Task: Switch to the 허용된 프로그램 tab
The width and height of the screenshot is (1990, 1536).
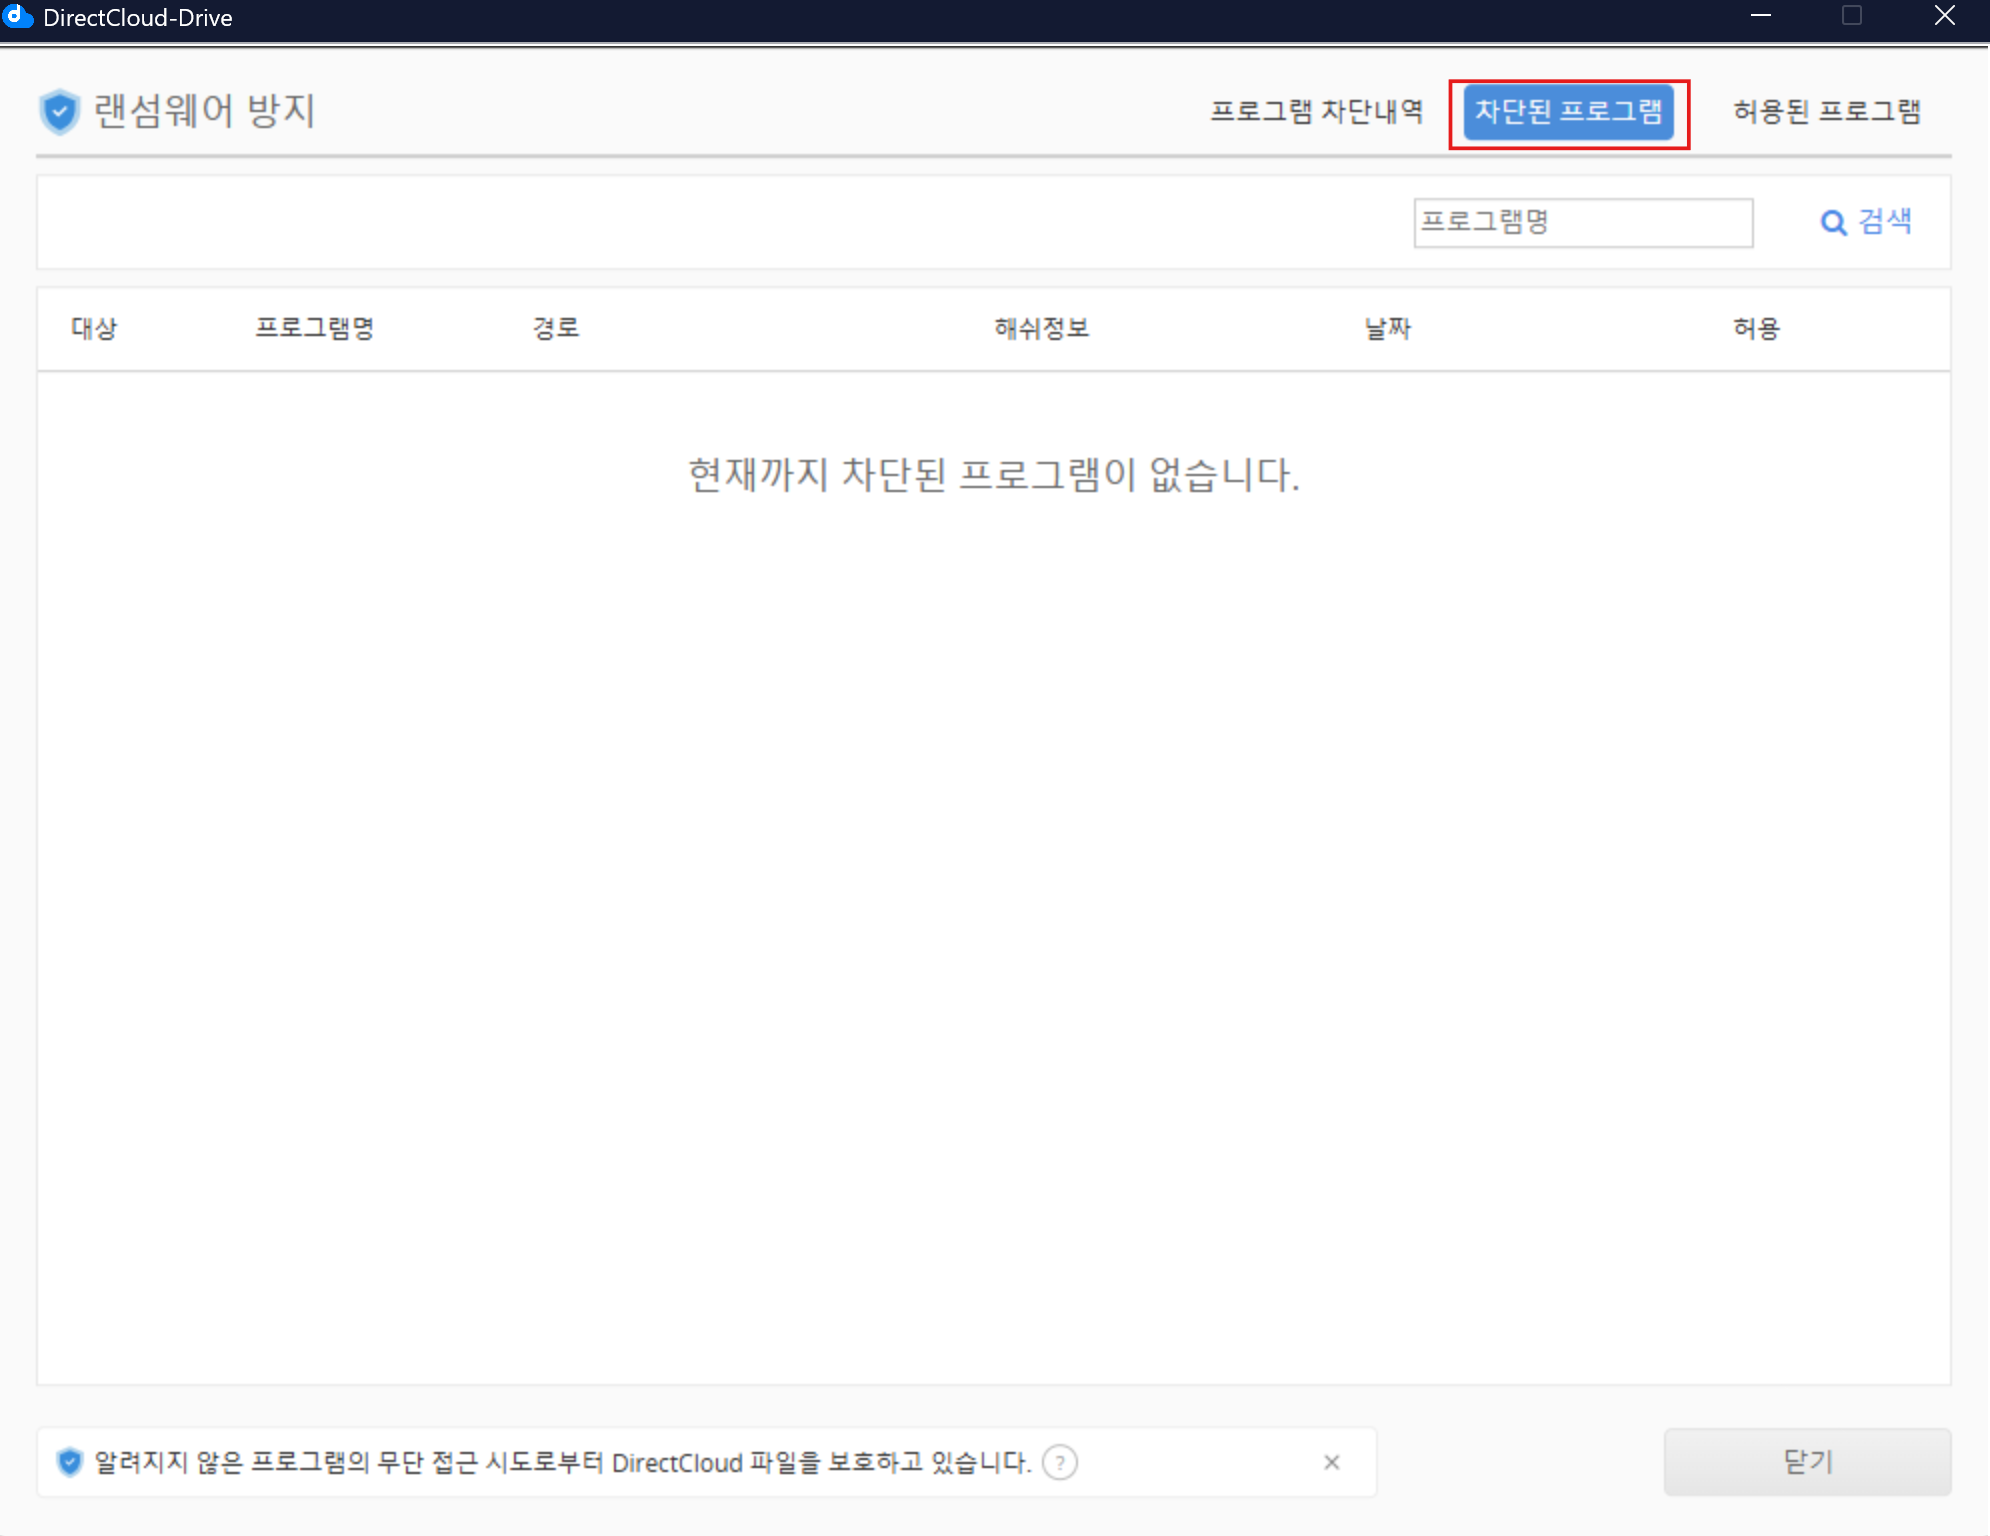Action: [x=1826, y=111]
